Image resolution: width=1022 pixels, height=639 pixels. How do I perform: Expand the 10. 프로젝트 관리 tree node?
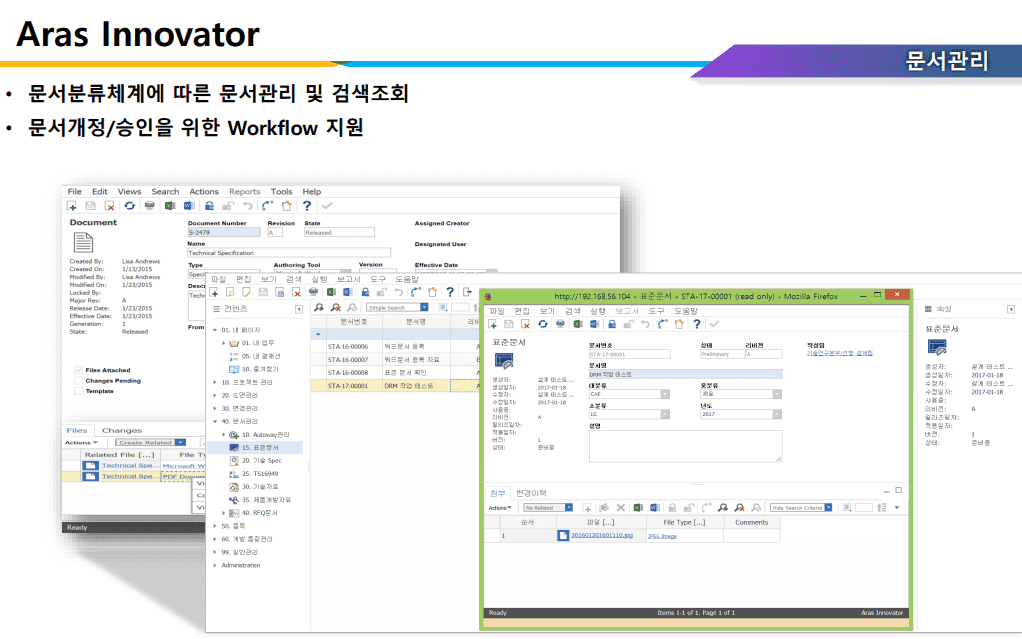[215, 383]
